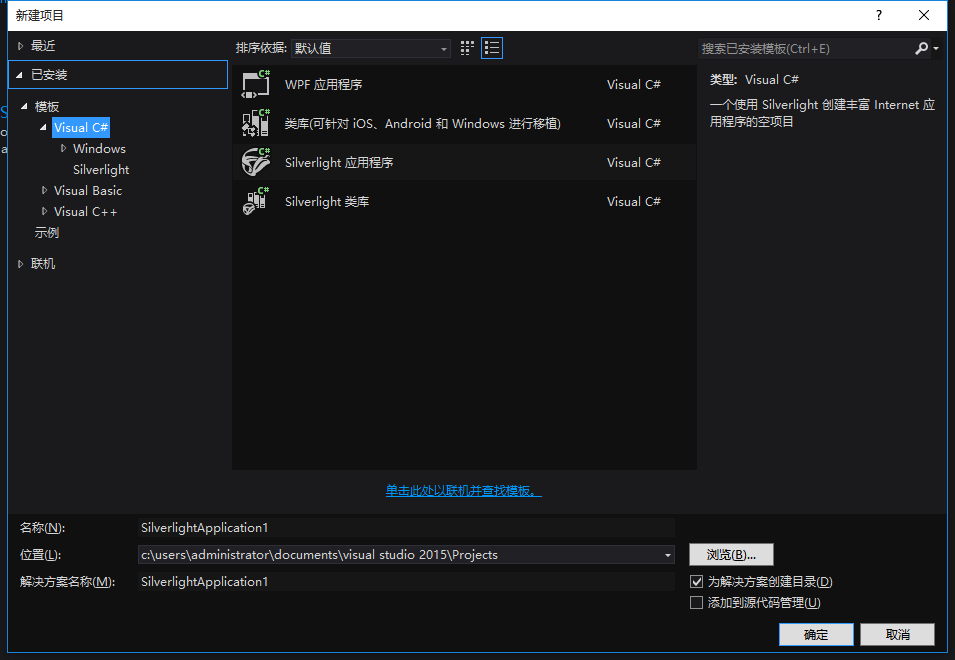
Task: Click the 浏览(B)... button
Action: 731,555
